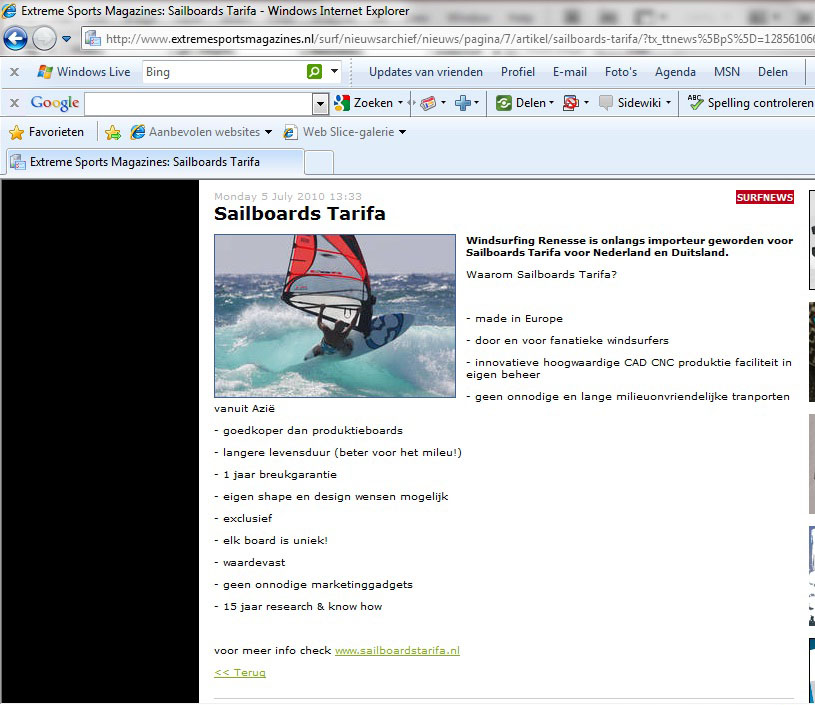Expand the Bing search options dropdown

[x=335, y=71]
